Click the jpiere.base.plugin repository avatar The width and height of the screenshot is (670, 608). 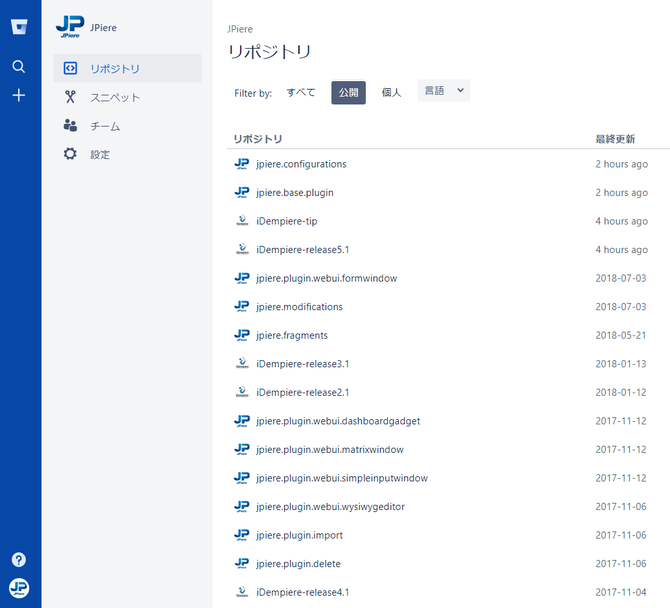click(x=242, y=193)
